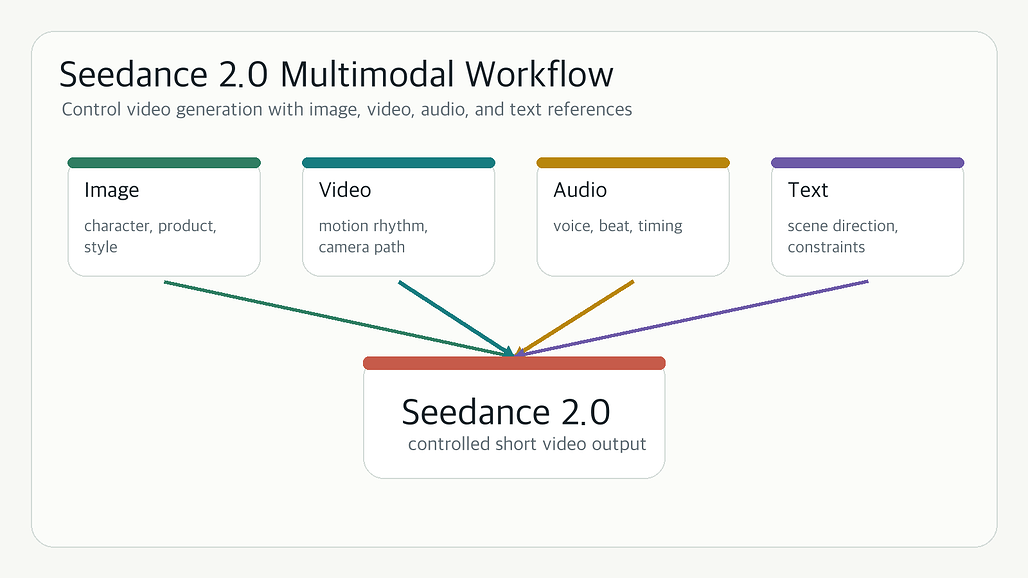Click 'controlled short video output' caption
Screen dimensions: 1028x578
point(527,444)
